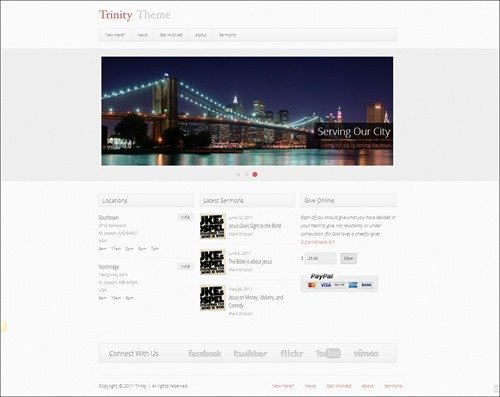Screen dimensions: 500x397
Task: Click the Serving Our City caption
Action: click(x=353, y=132)
